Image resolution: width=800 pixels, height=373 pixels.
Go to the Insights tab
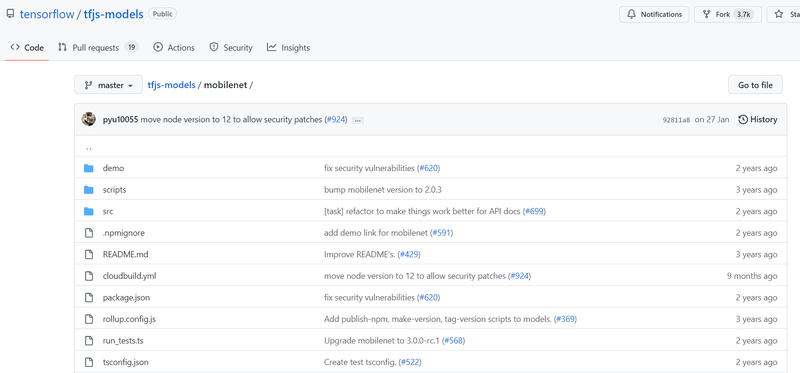(x=288, y=47)
